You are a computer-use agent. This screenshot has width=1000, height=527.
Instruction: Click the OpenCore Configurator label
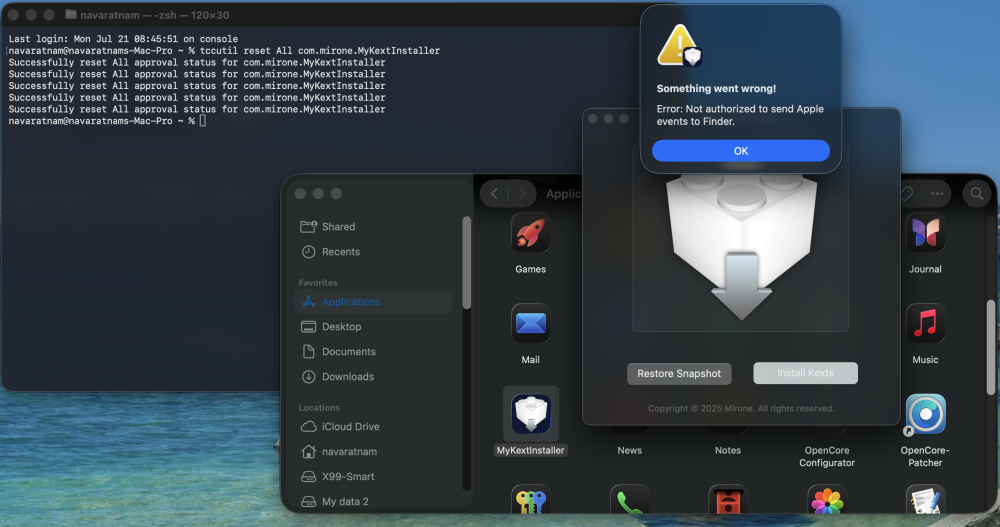click(827, 456)
